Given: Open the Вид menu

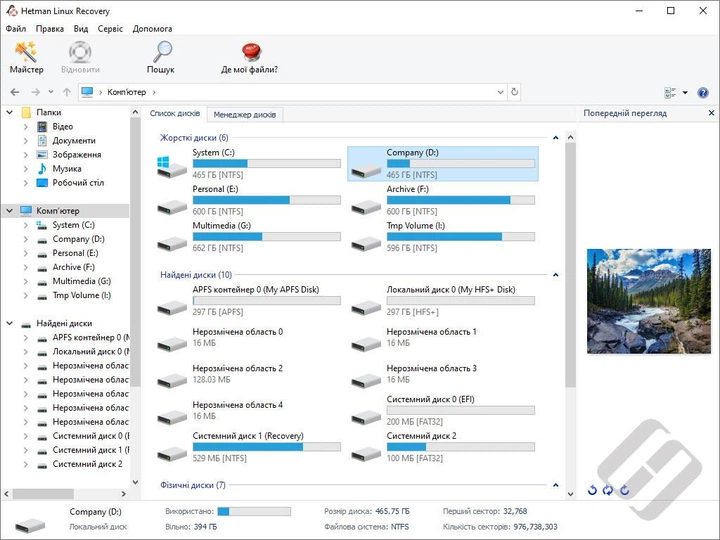Looking at the screenshot, I should point(81,28).
